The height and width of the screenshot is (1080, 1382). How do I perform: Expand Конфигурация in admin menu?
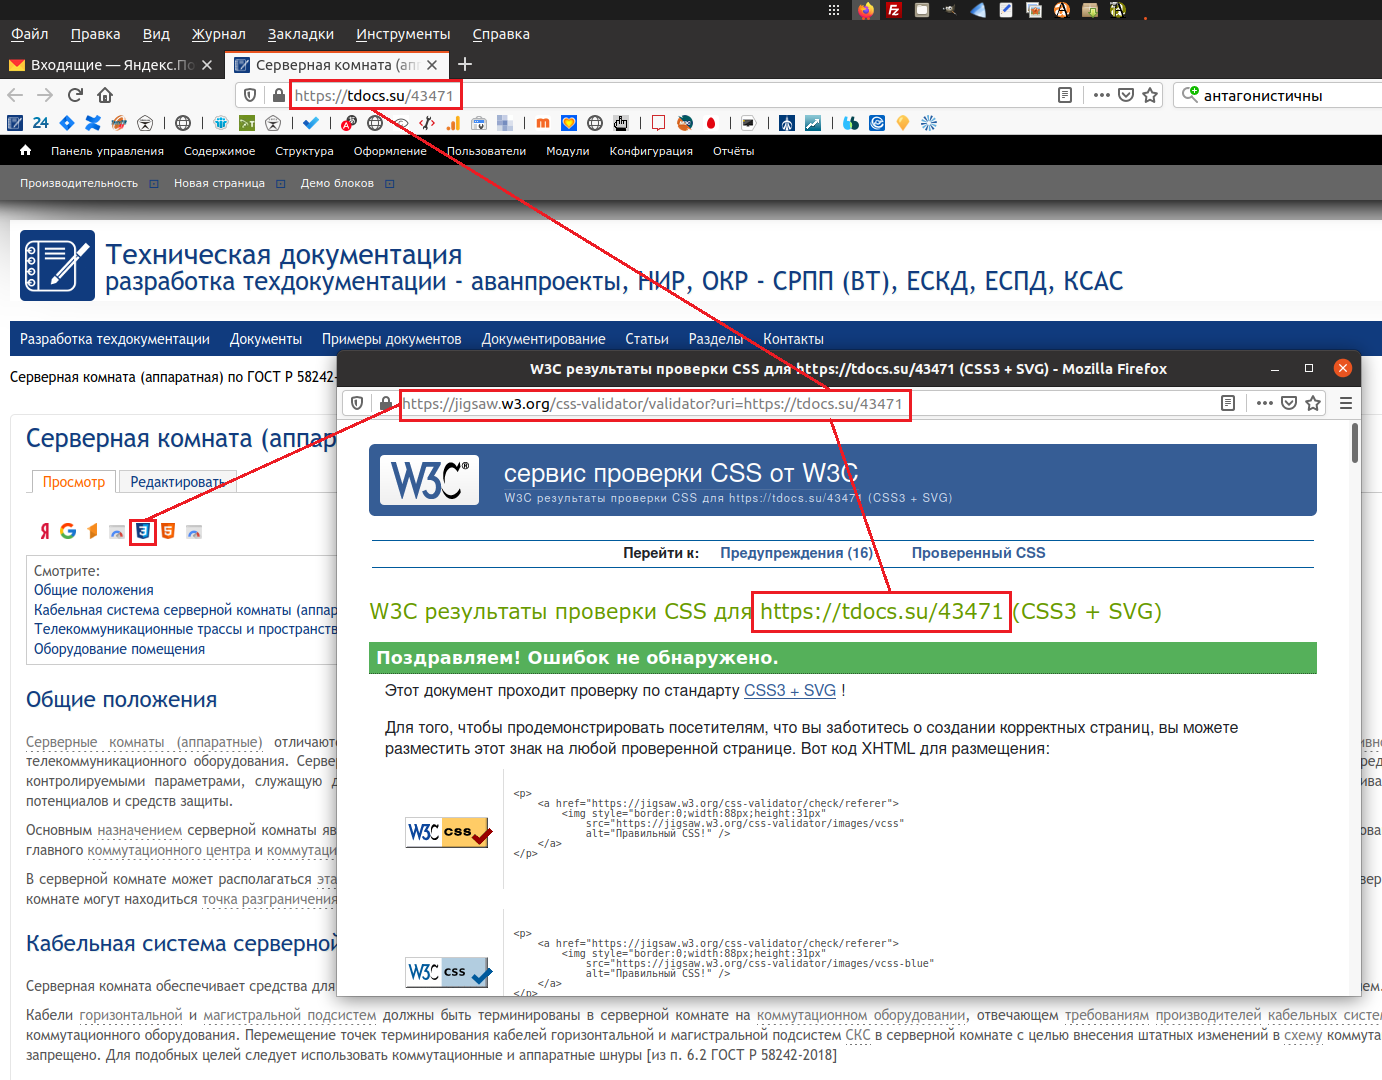coord(651,151)
